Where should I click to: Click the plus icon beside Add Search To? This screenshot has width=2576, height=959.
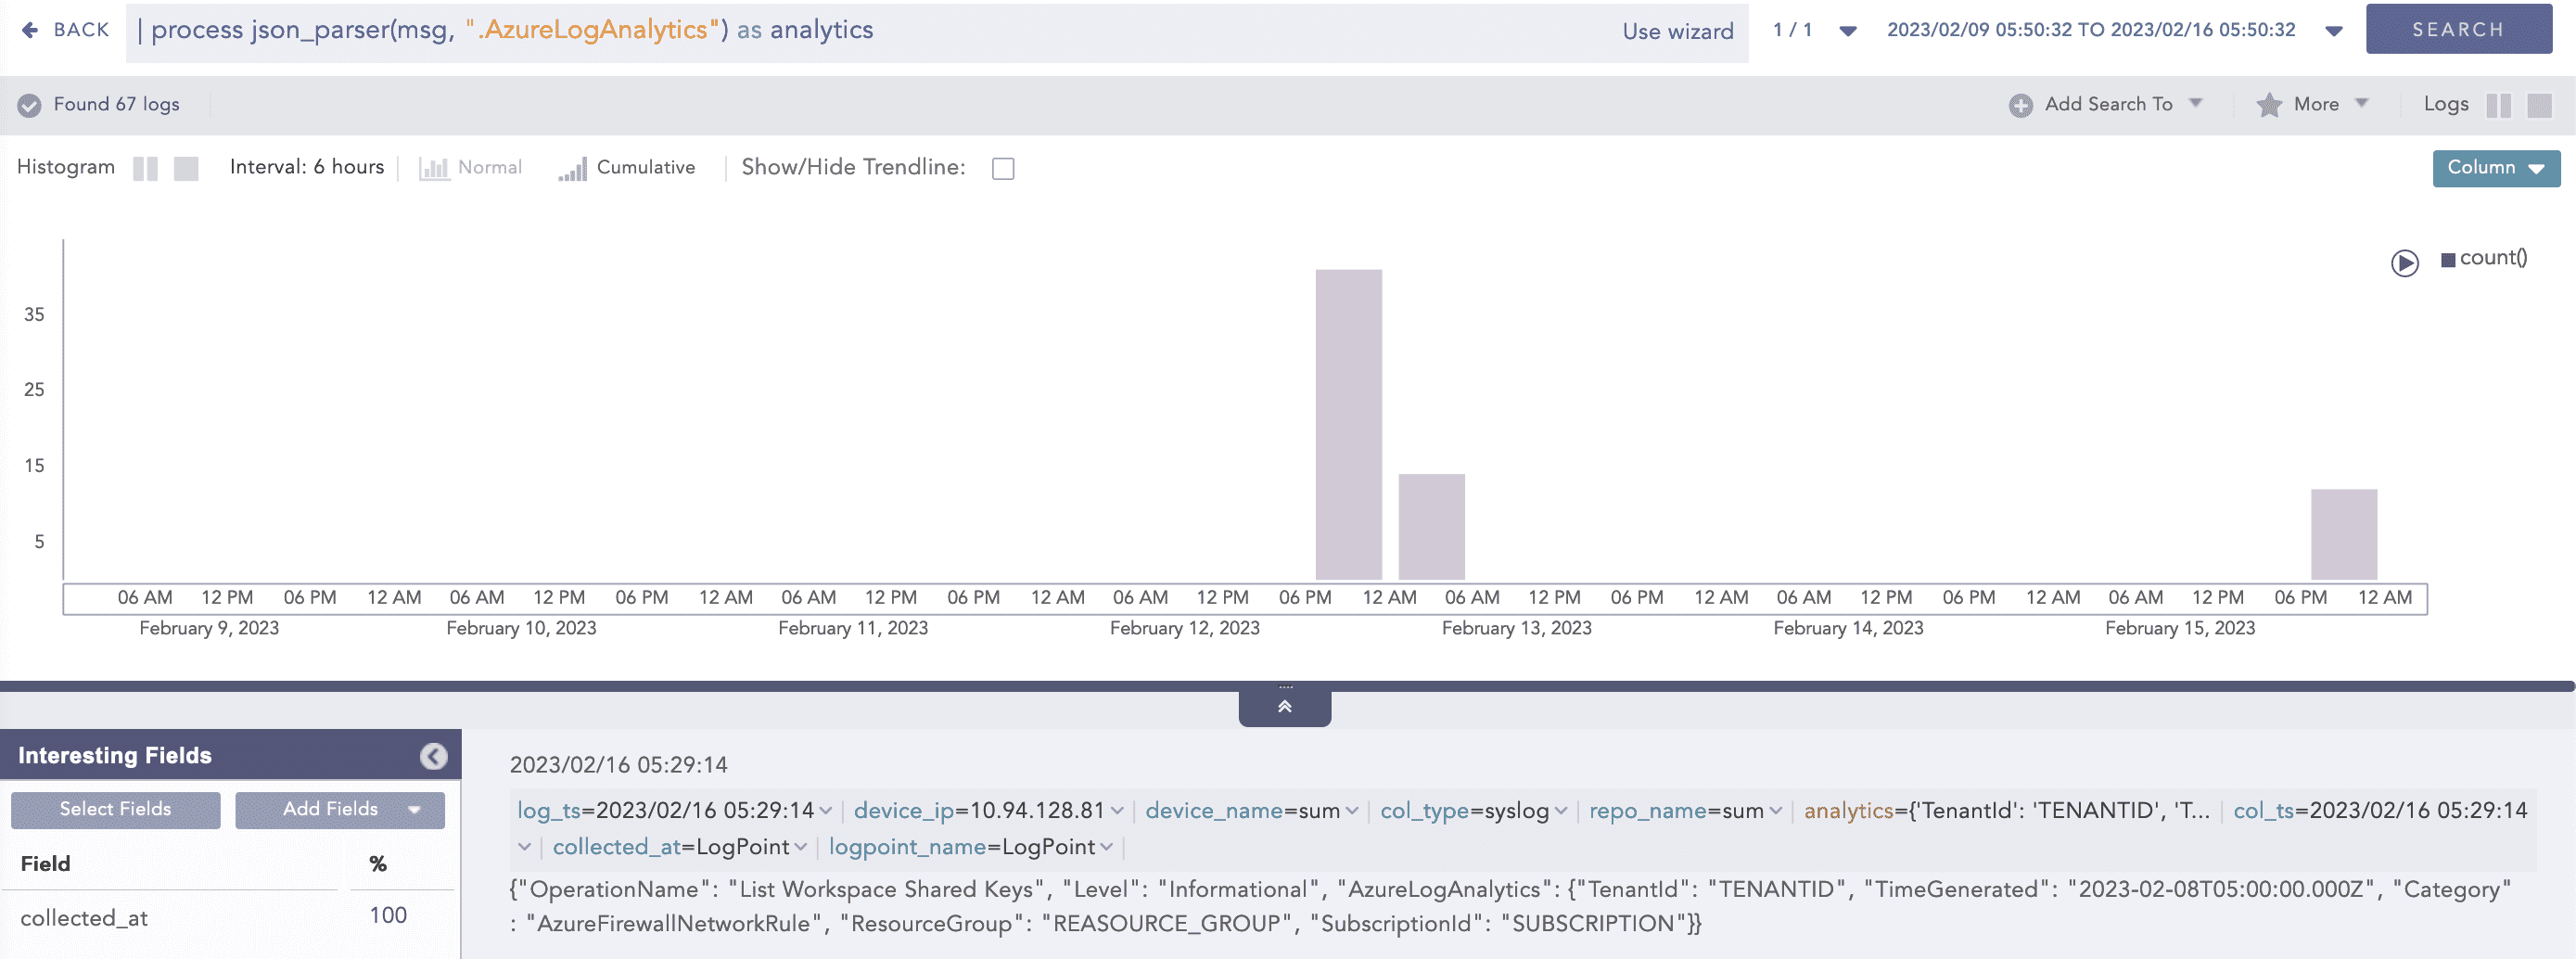[x=2021, y=104]
